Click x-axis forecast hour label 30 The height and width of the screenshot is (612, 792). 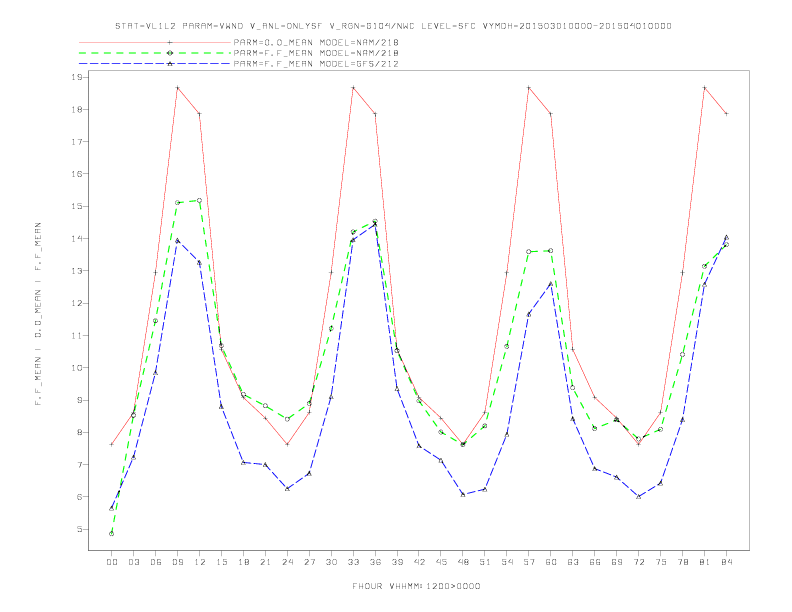(331, 562)
